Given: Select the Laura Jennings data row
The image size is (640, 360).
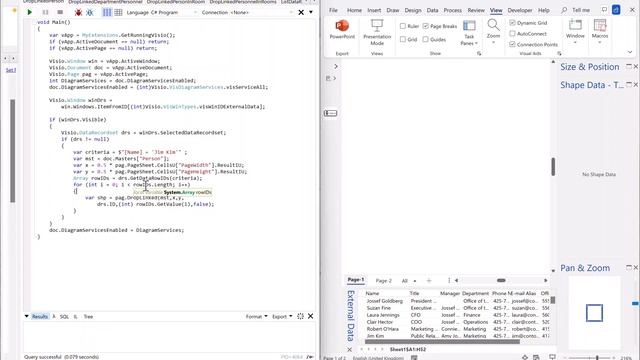Looking at the screenshot, I should pyautogui.click(x=457, y=315).
